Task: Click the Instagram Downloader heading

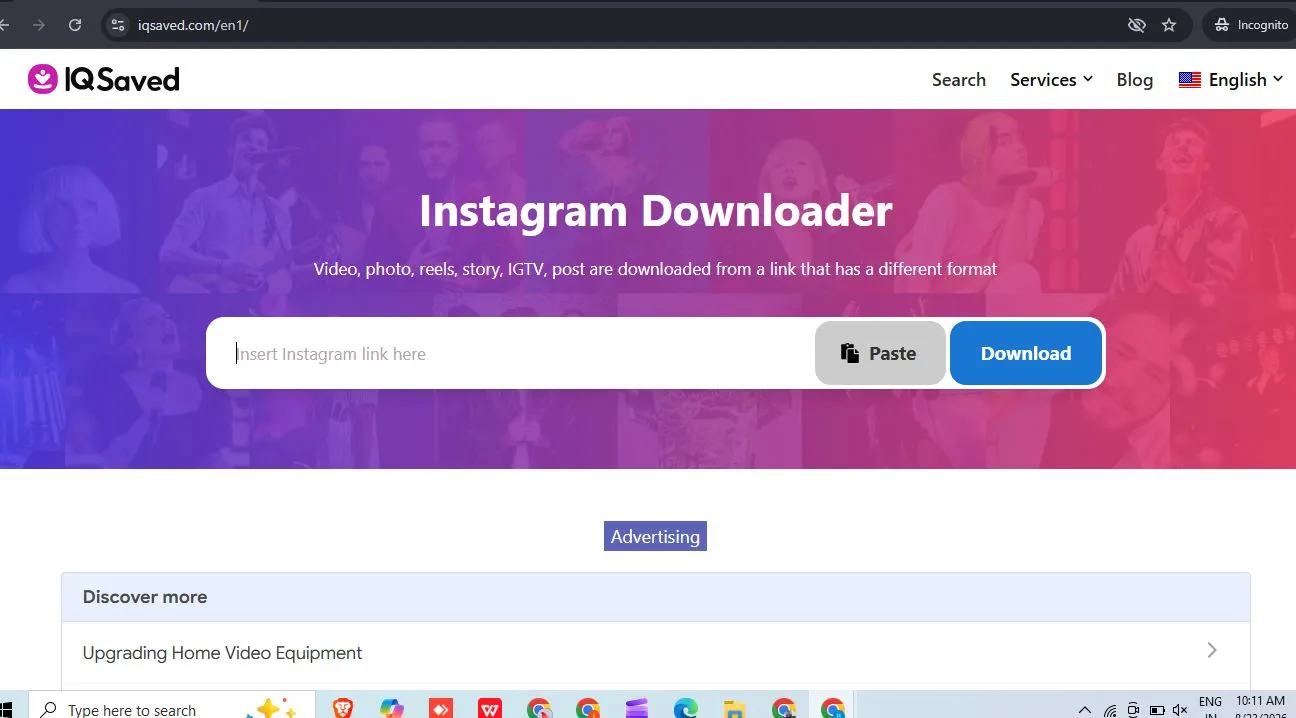Action: [x=655, y=211]
